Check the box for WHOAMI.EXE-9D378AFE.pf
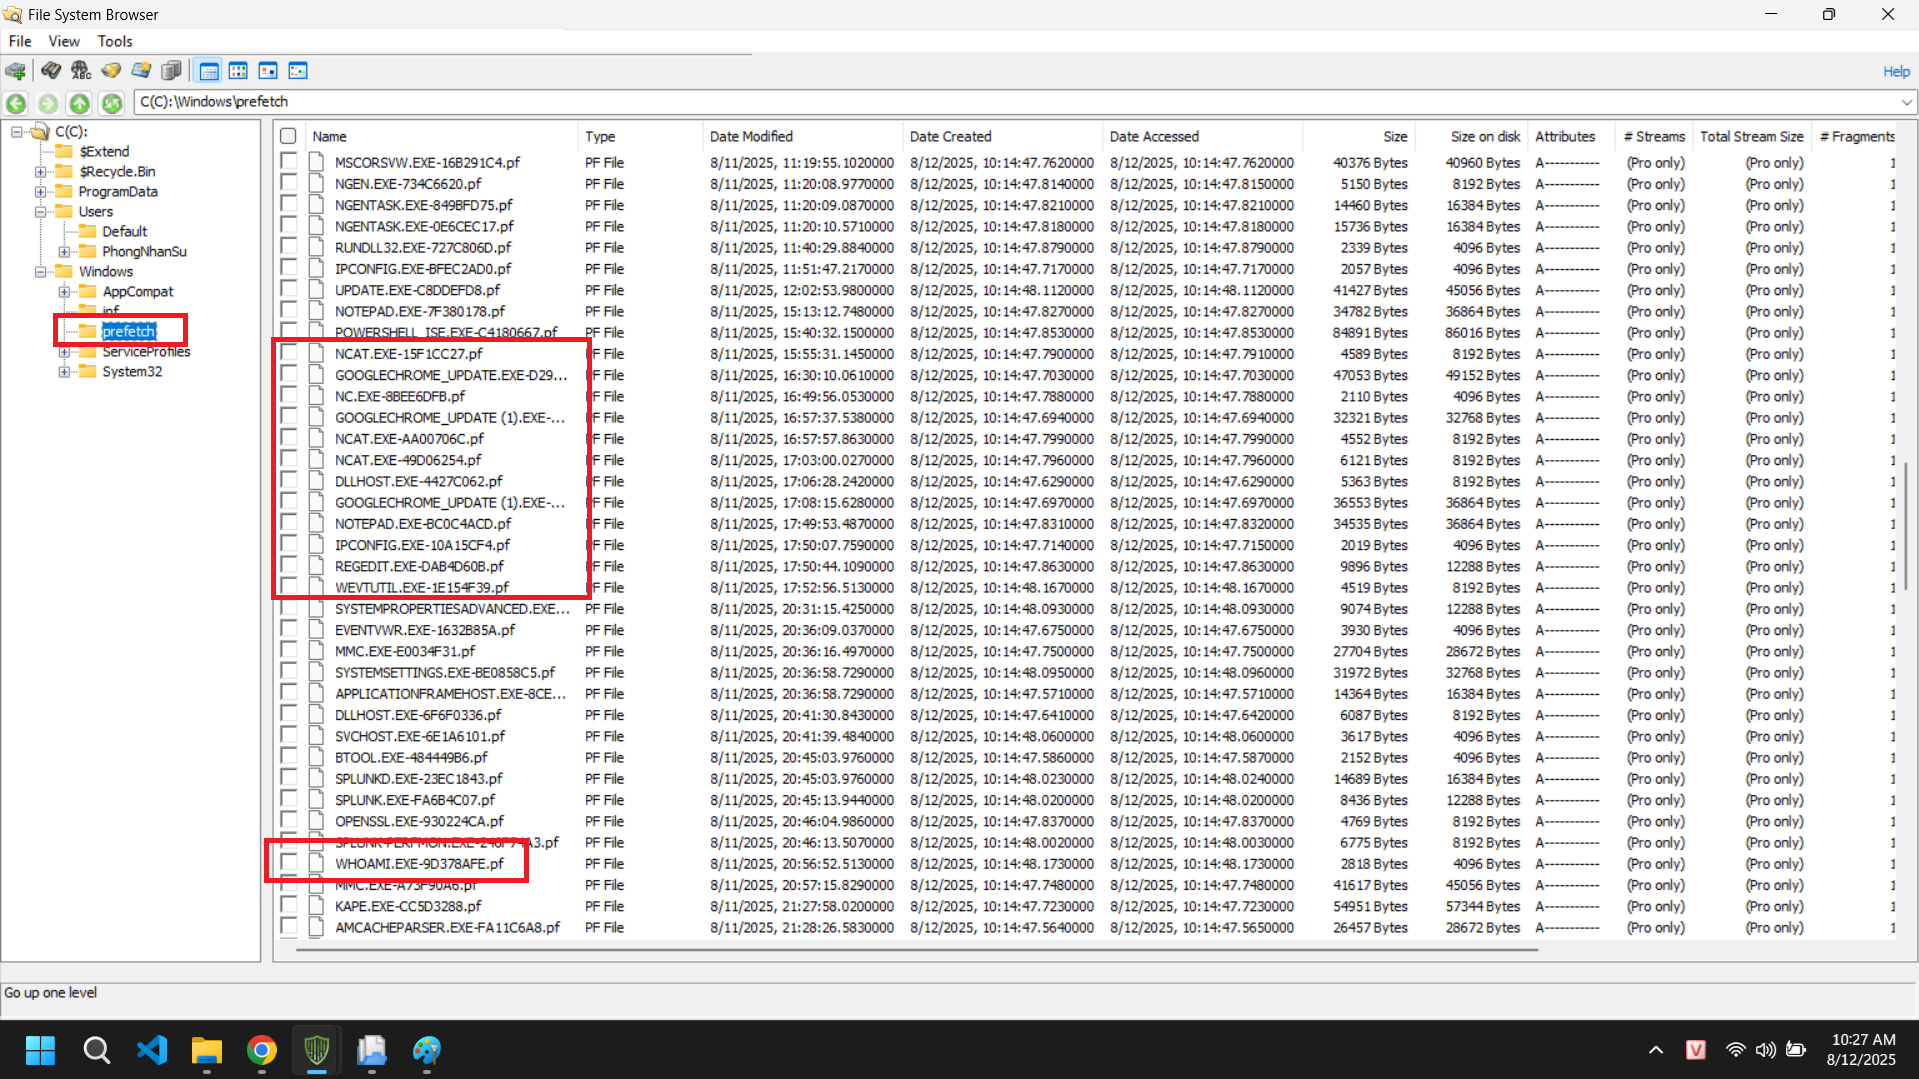 click(x=289, y=862)
